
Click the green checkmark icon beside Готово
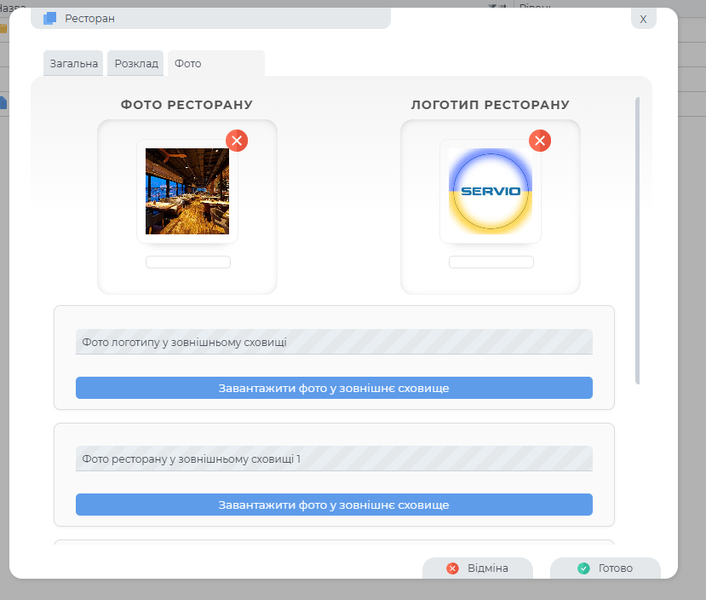583,568
